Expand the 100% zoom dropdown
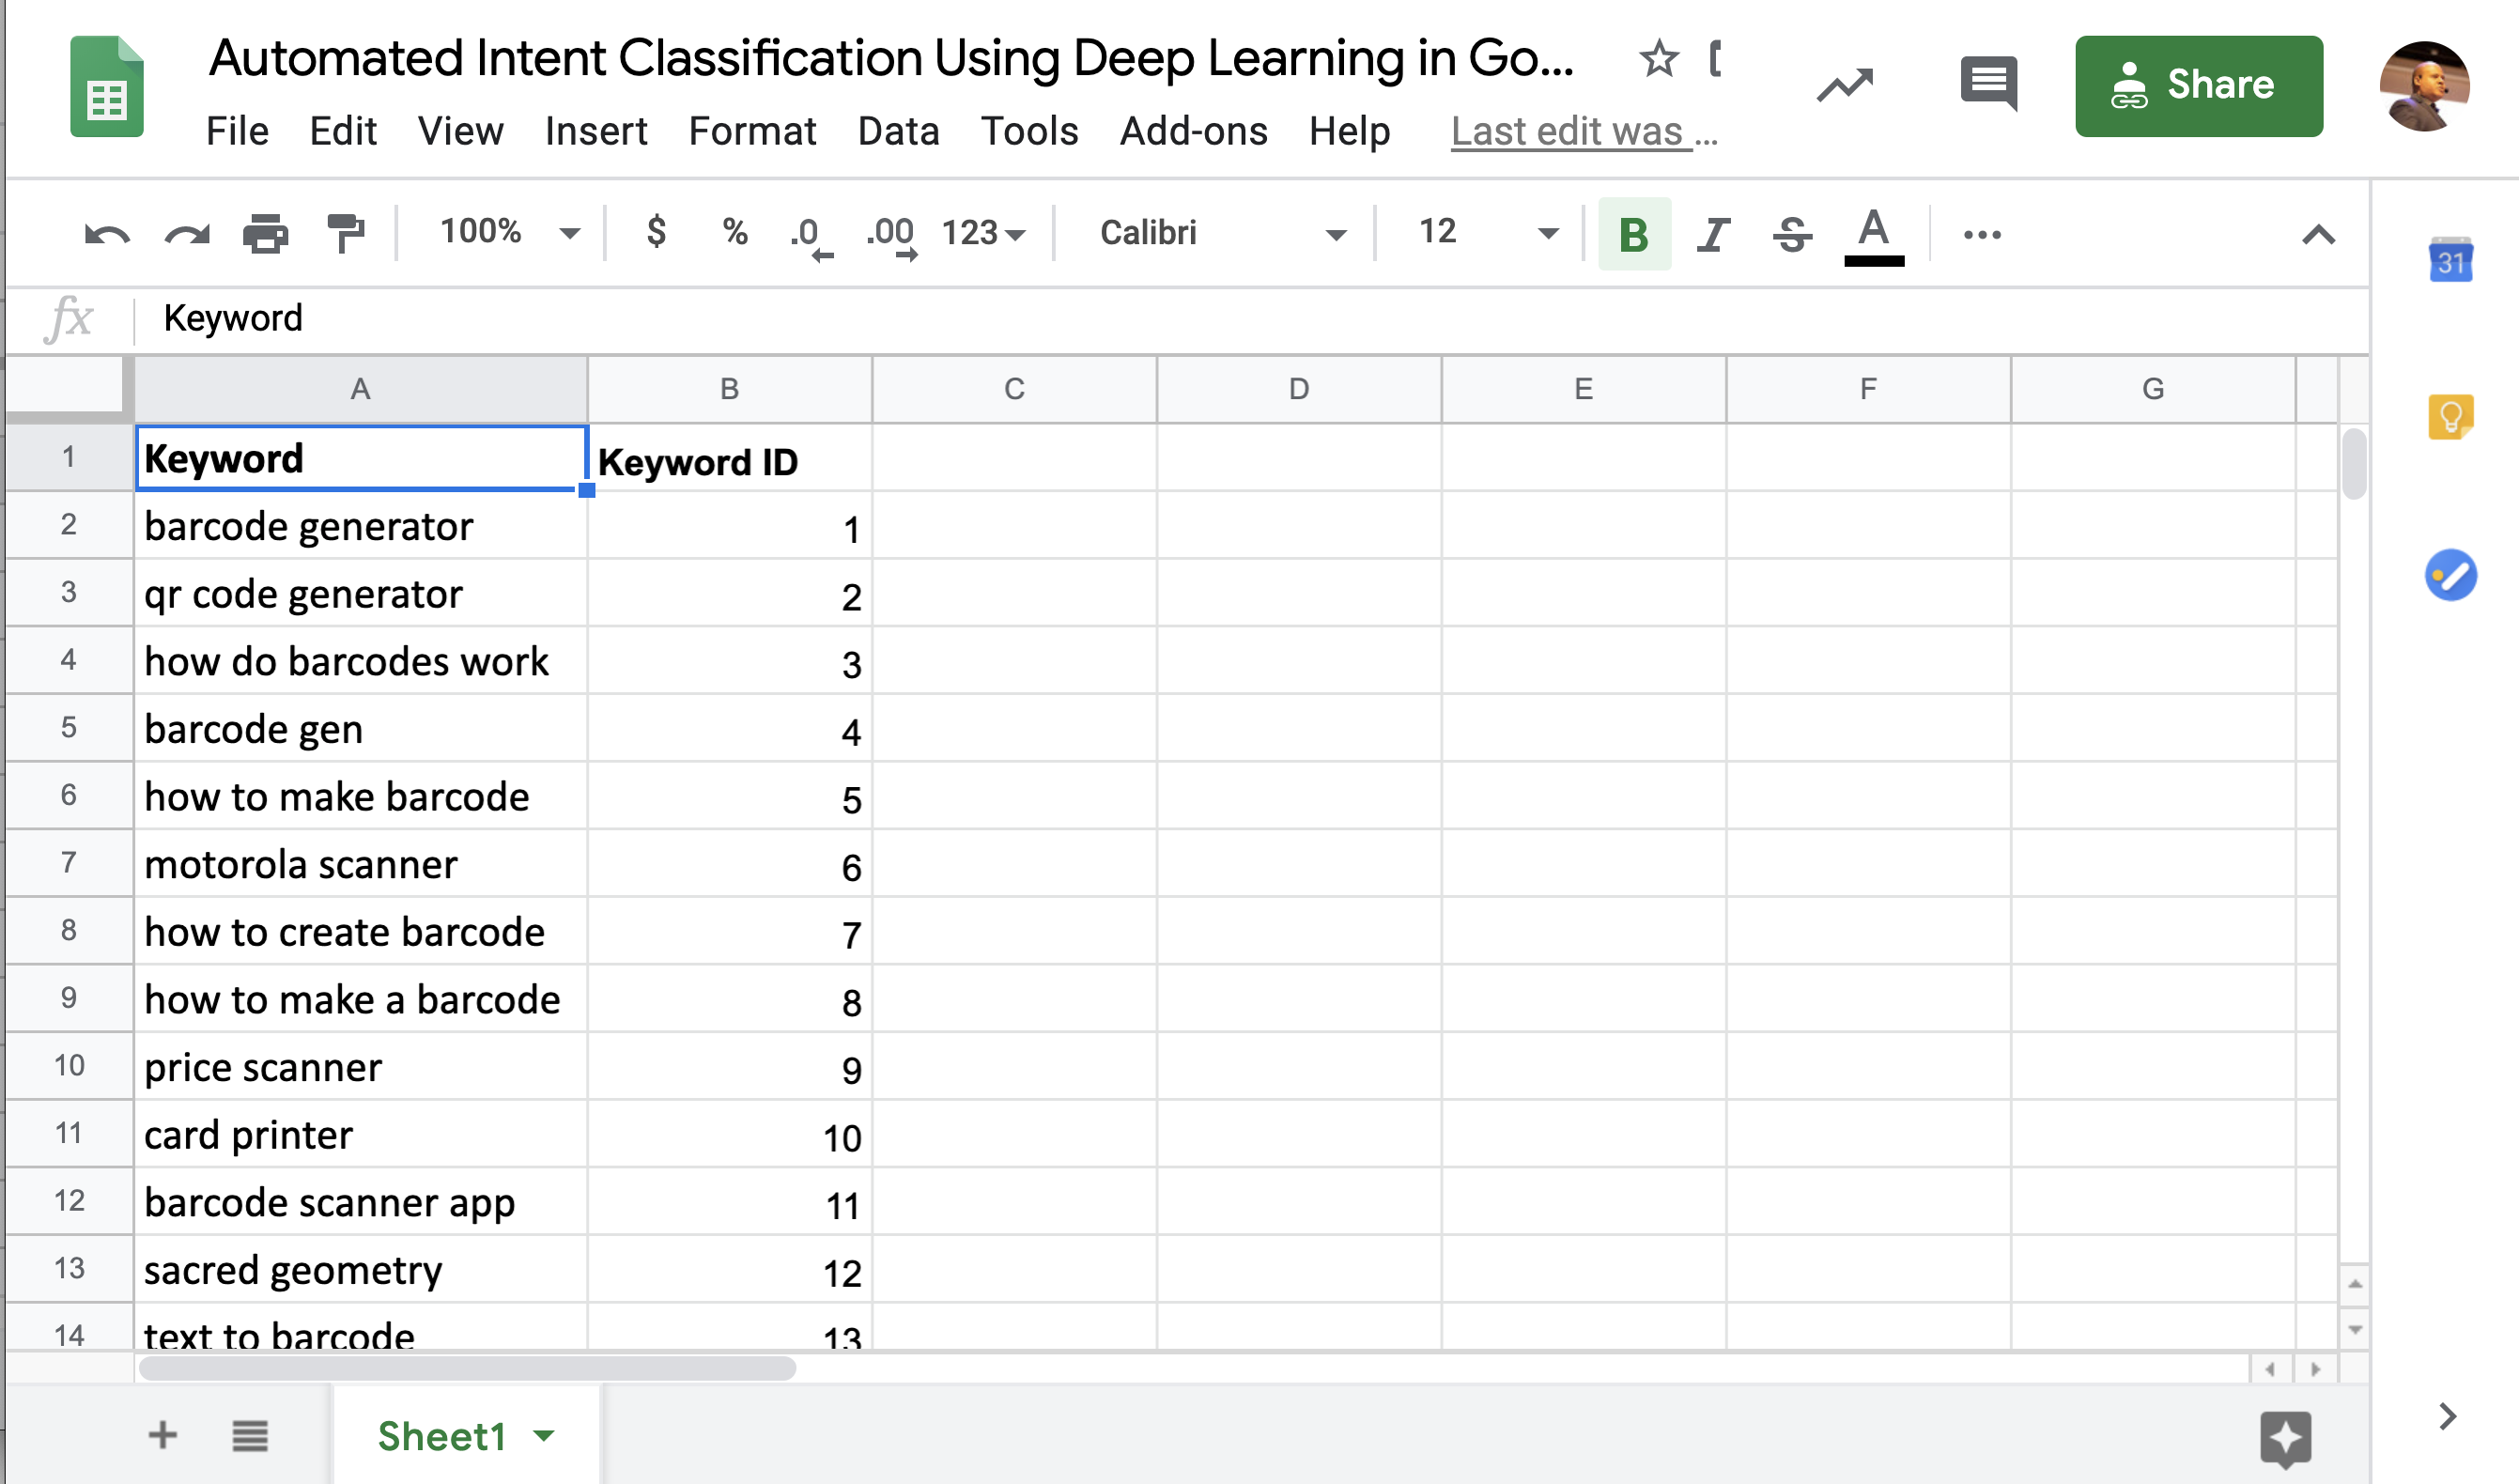The height and width of the screenshot is (1484, 2519). [509, 233]
